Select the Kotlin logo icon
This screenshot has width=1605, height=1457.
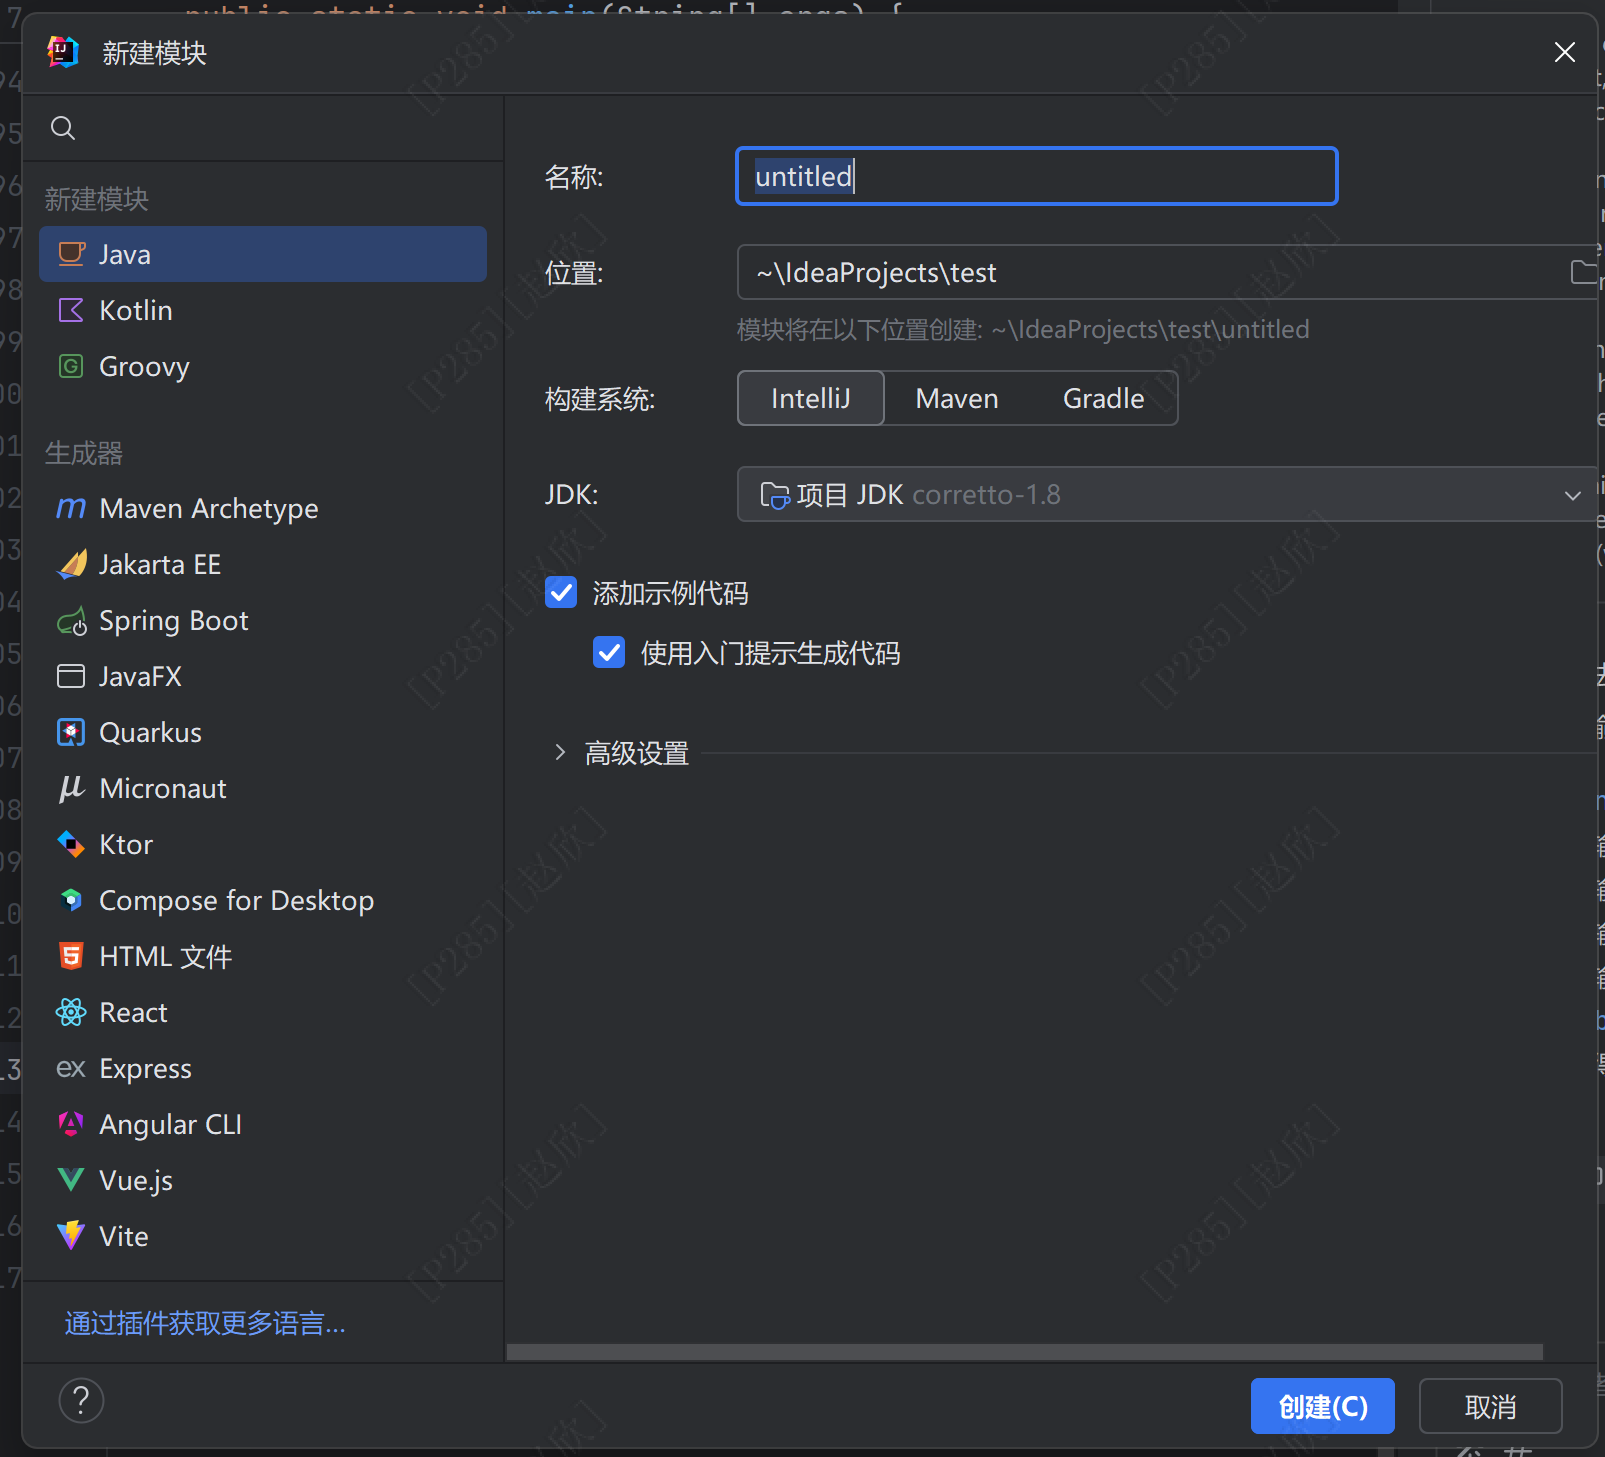point(71,310)
